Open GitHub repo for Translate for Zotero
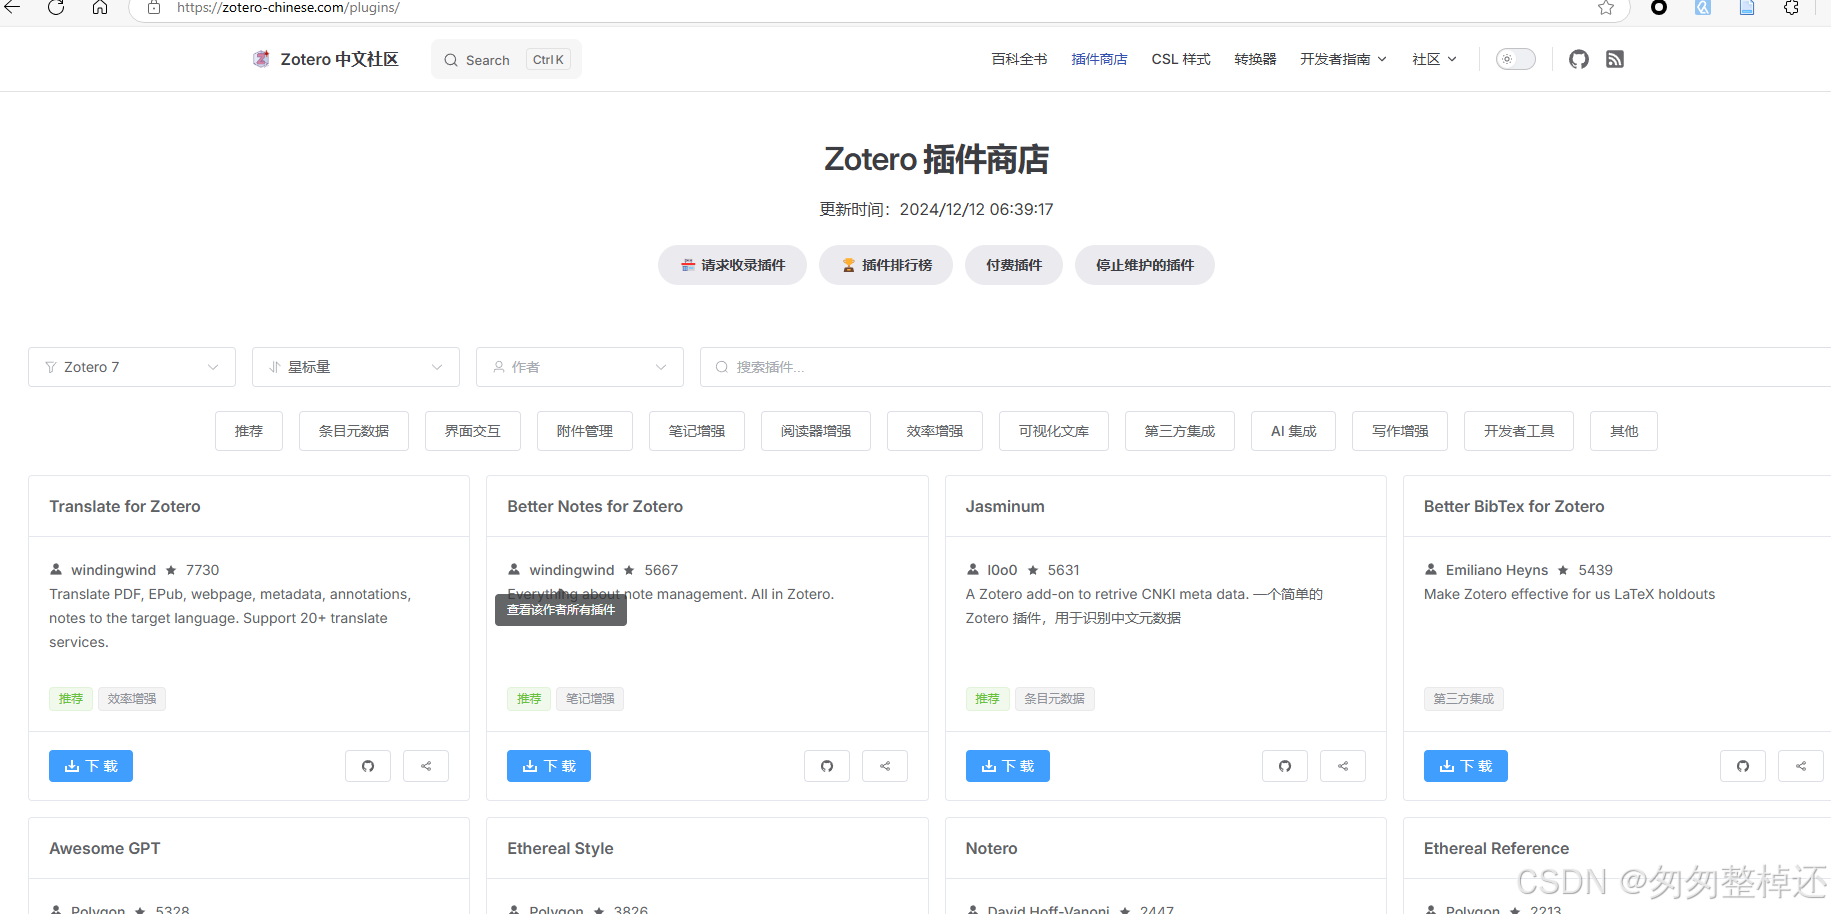 tap(368, 766)
